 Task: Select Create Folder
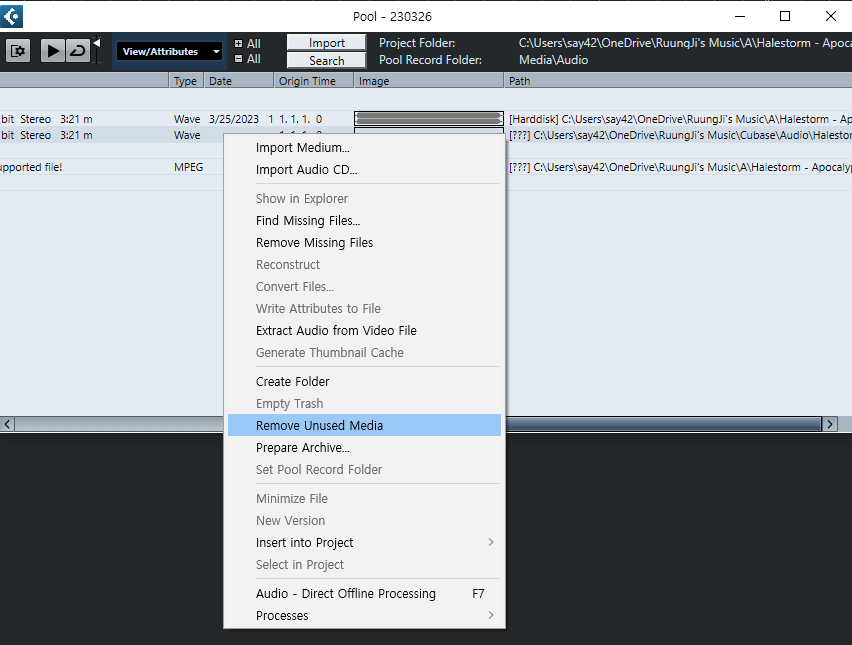(290, 381)
